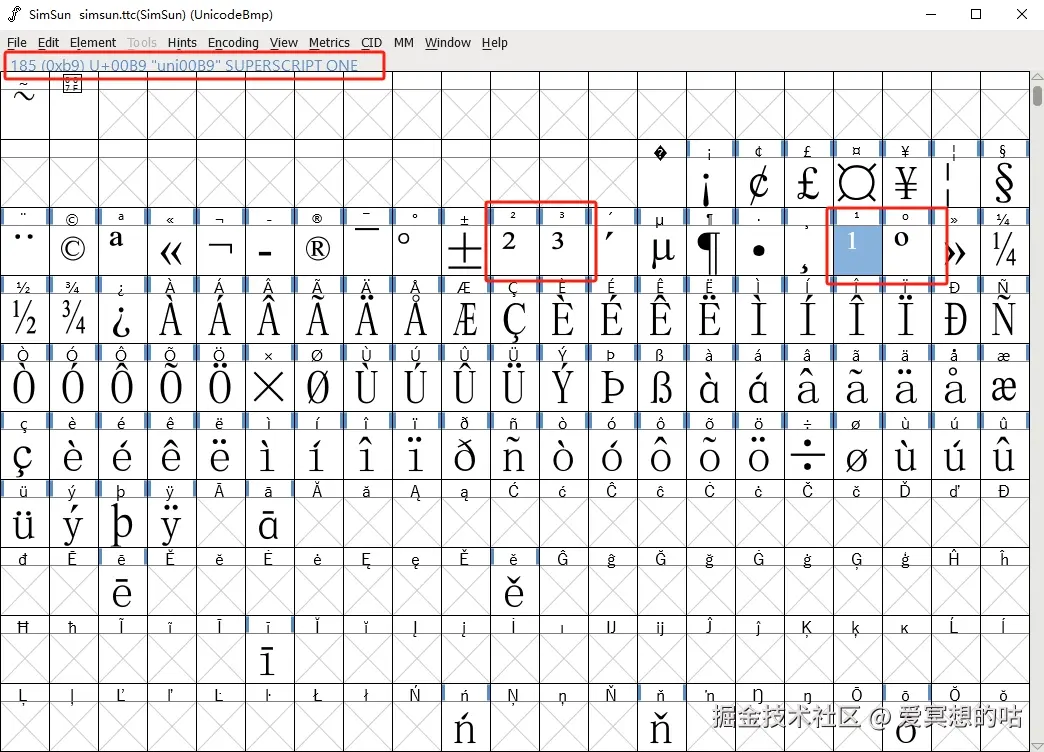Open the CID menu

click(x=371, y=43)
